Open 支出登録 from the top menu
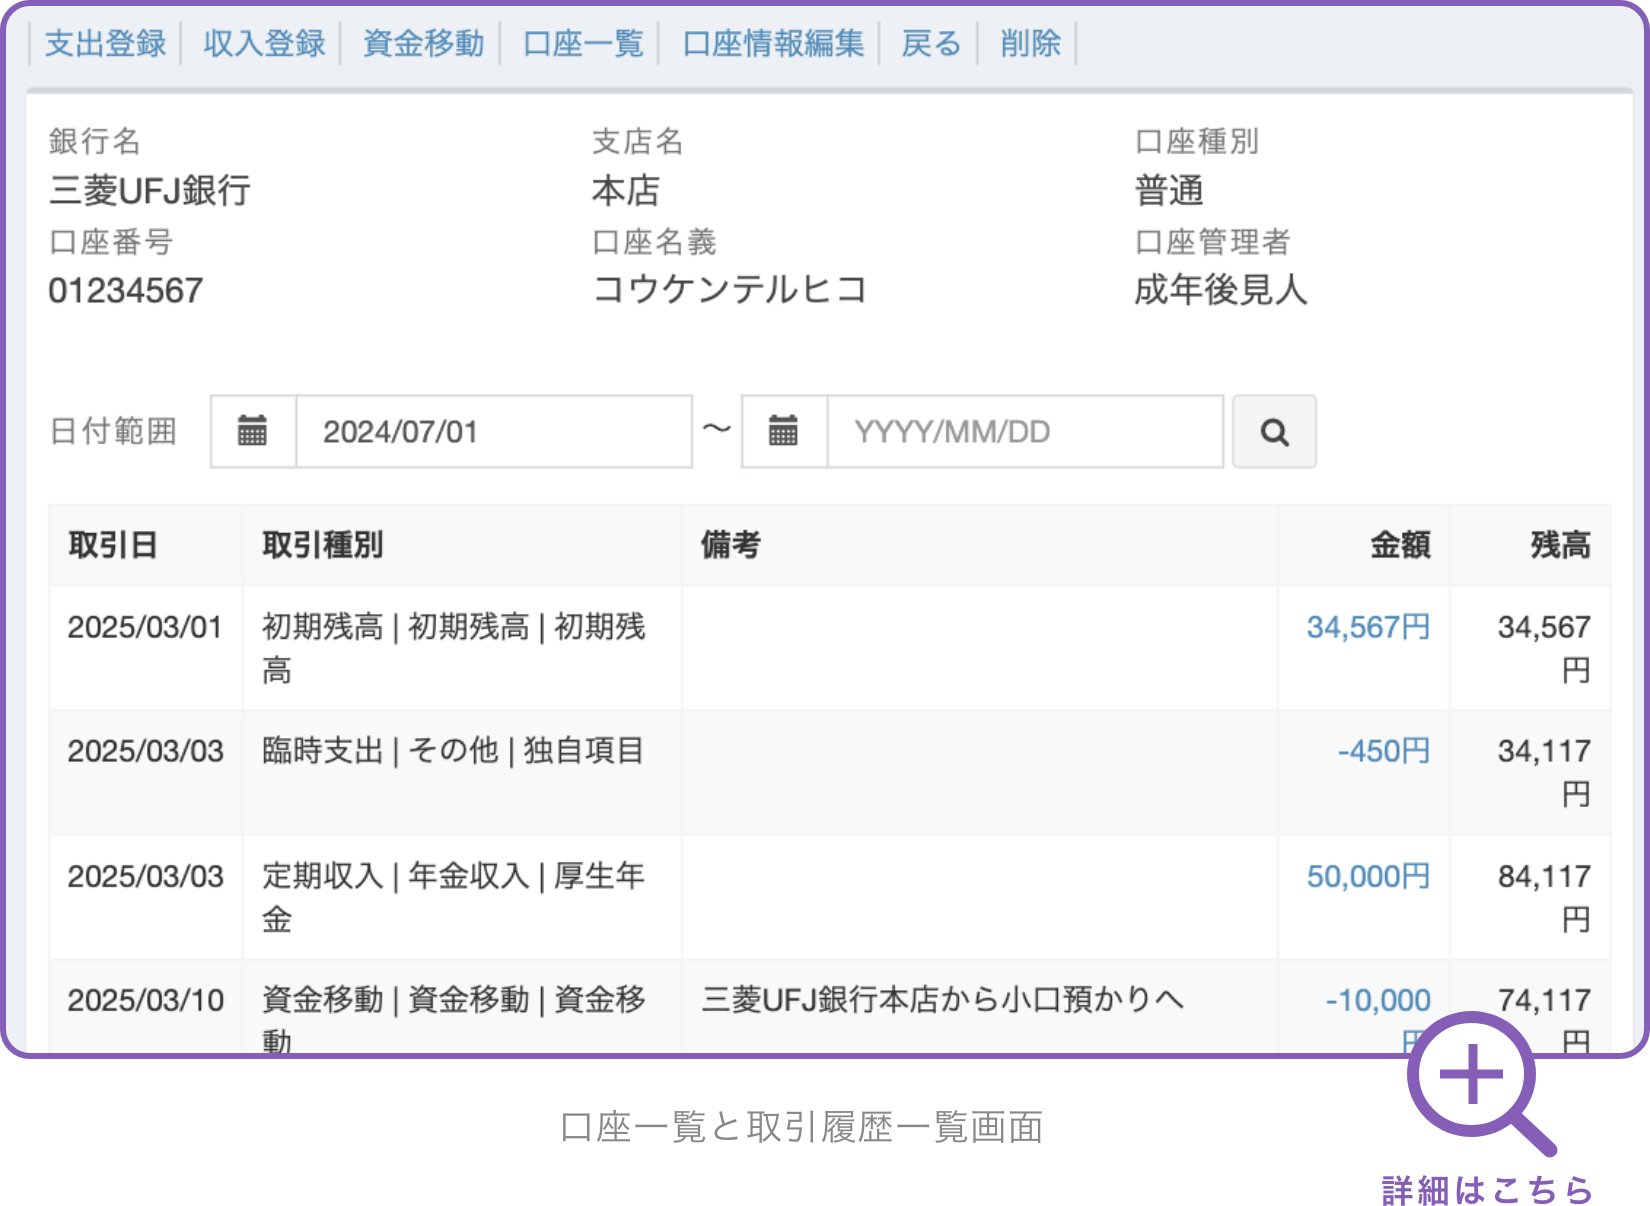This screenshot has height=1206, width=1650. pyautogui.click(x=105, y=43)
